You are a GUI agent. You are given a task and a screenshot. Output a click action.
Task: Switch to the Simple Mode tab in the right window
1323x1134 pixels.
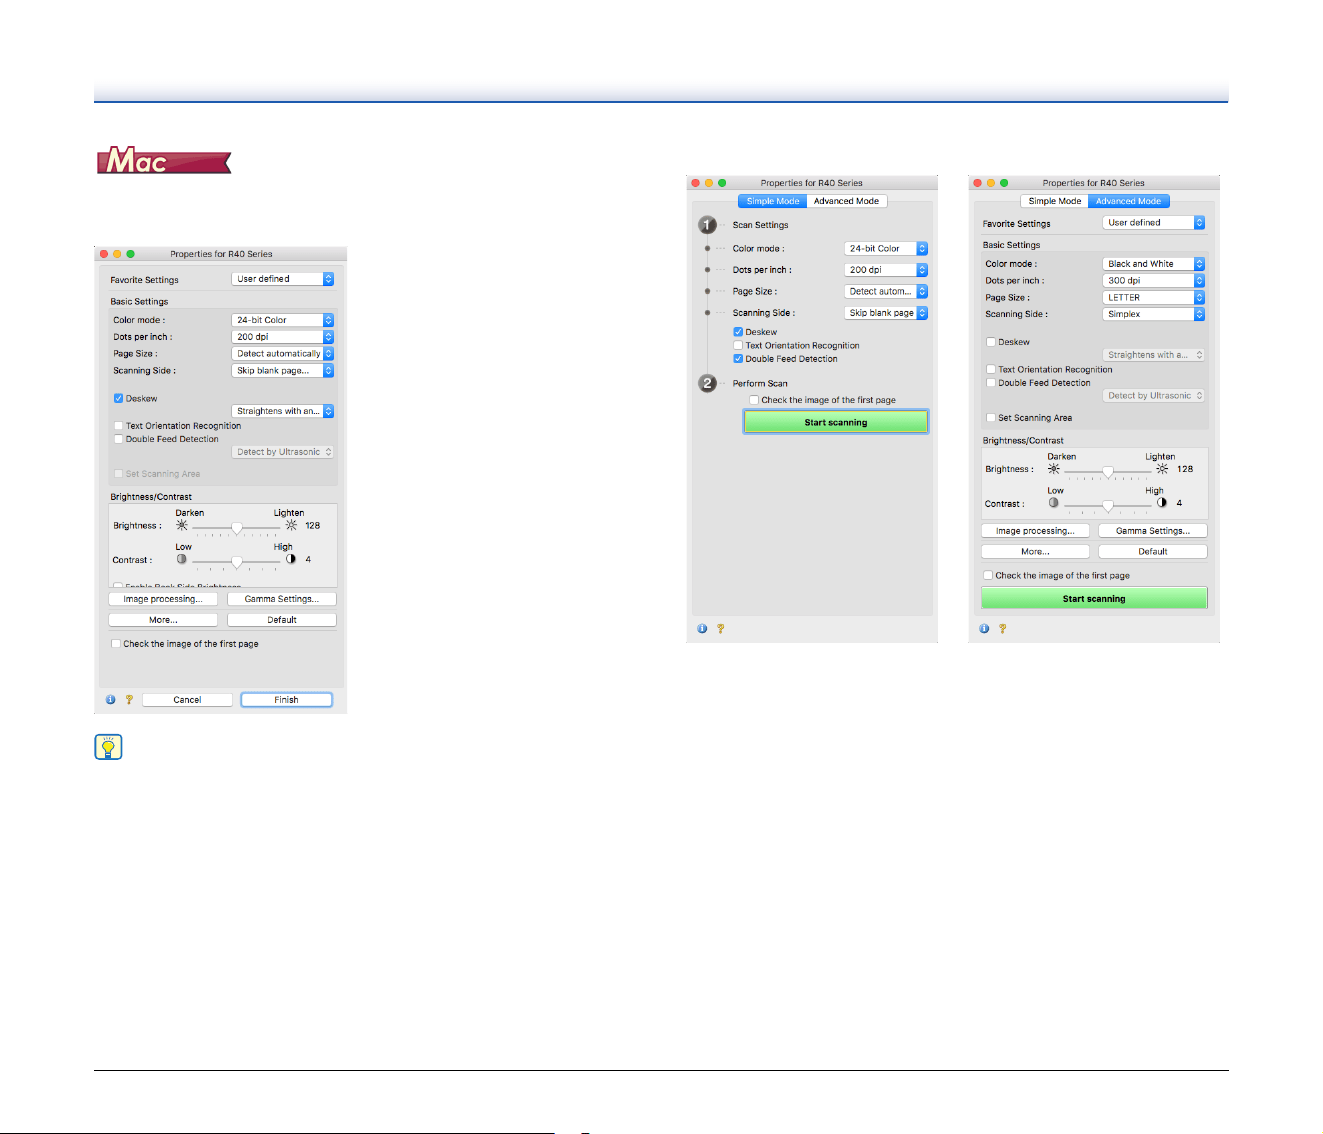click(x=1054, y=201)
